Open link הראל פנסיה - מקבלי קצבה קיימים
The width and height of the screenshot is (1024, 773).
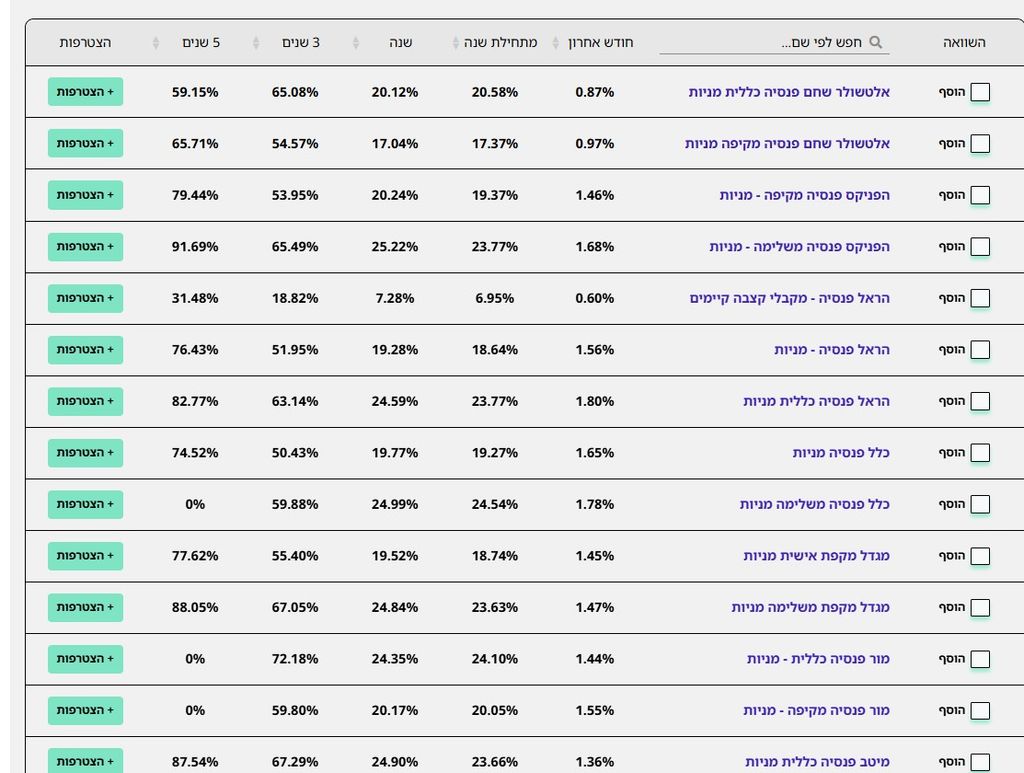click(x=790, y=298)
